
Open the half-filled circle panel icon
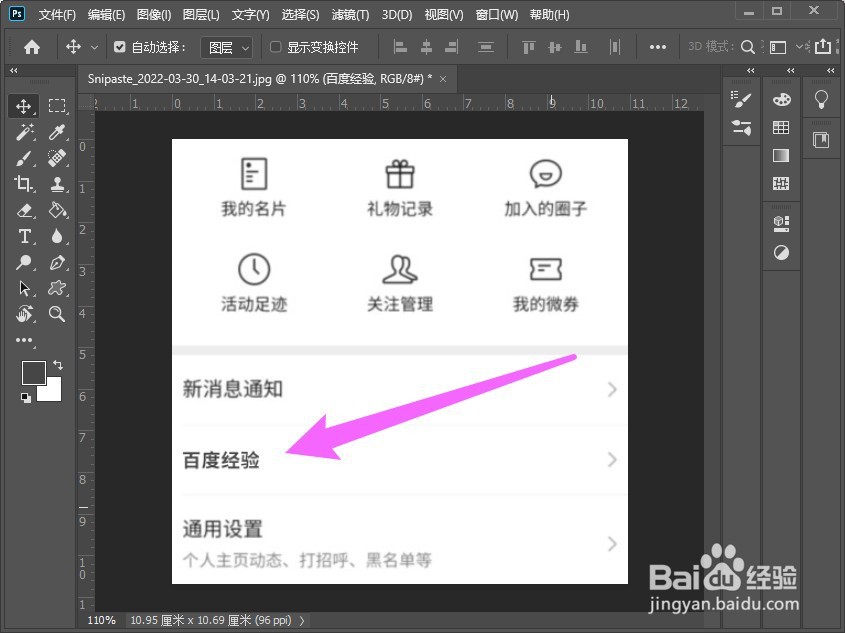tap(781, 252)
